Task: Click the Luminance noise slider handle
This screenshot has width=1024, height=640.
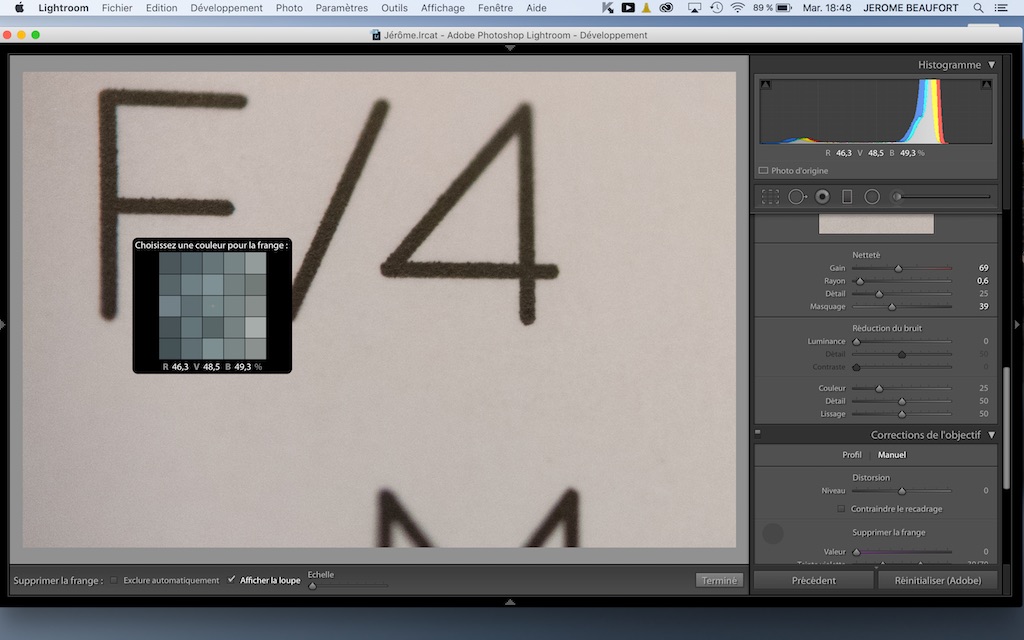Action: pyautogui.click(x=856, y=342)
